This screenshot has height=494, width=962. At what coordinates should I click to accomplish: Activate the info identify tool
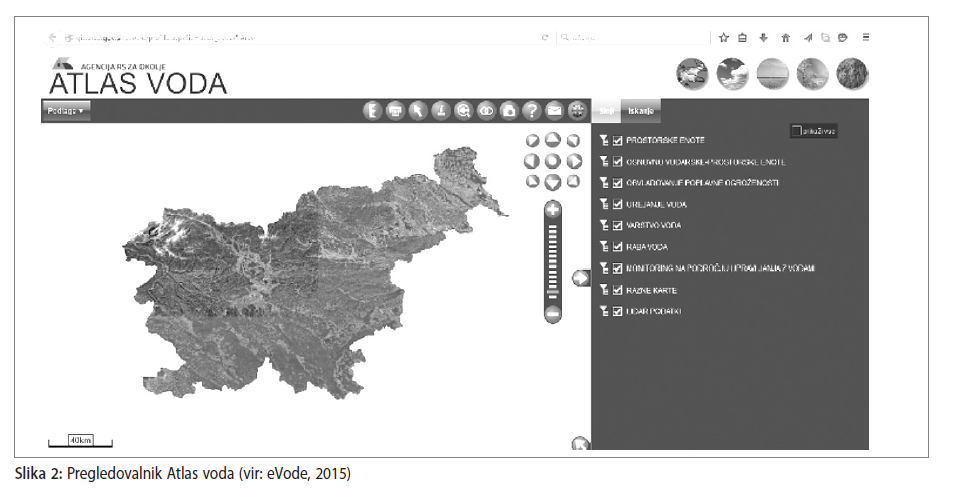(441, 110)
